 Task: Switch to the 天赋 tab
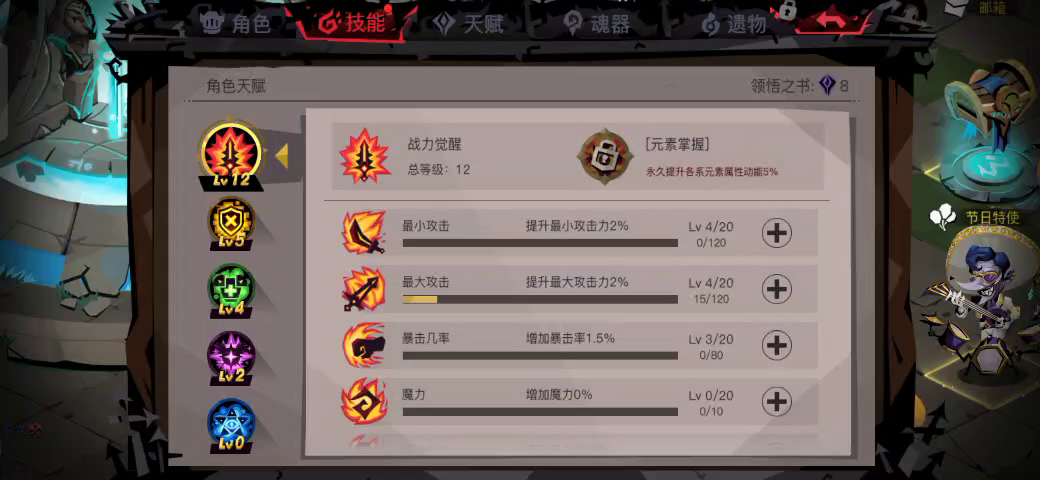pyautogui.click(x=469, y=24)
